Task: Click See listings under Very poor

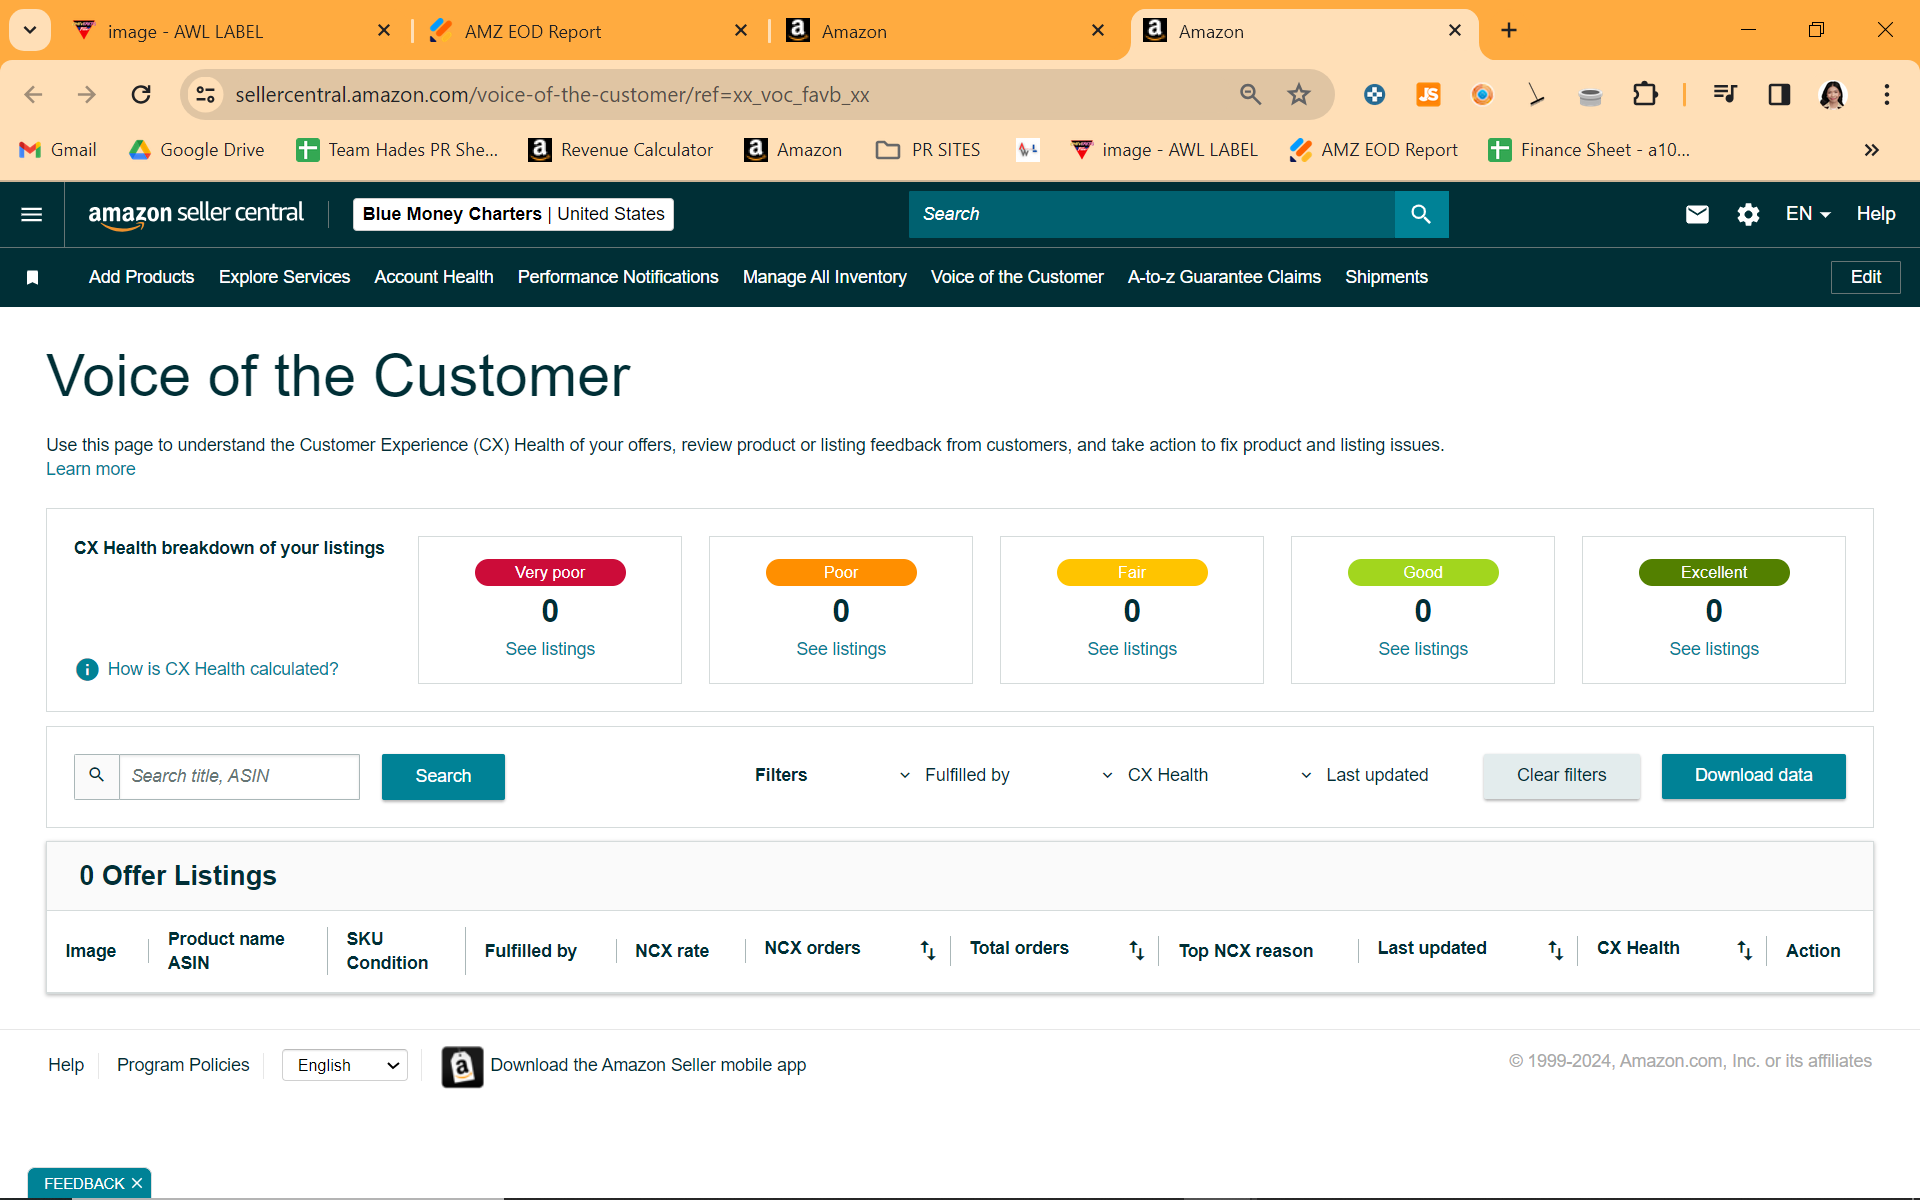Action: (x=550, y=649)
